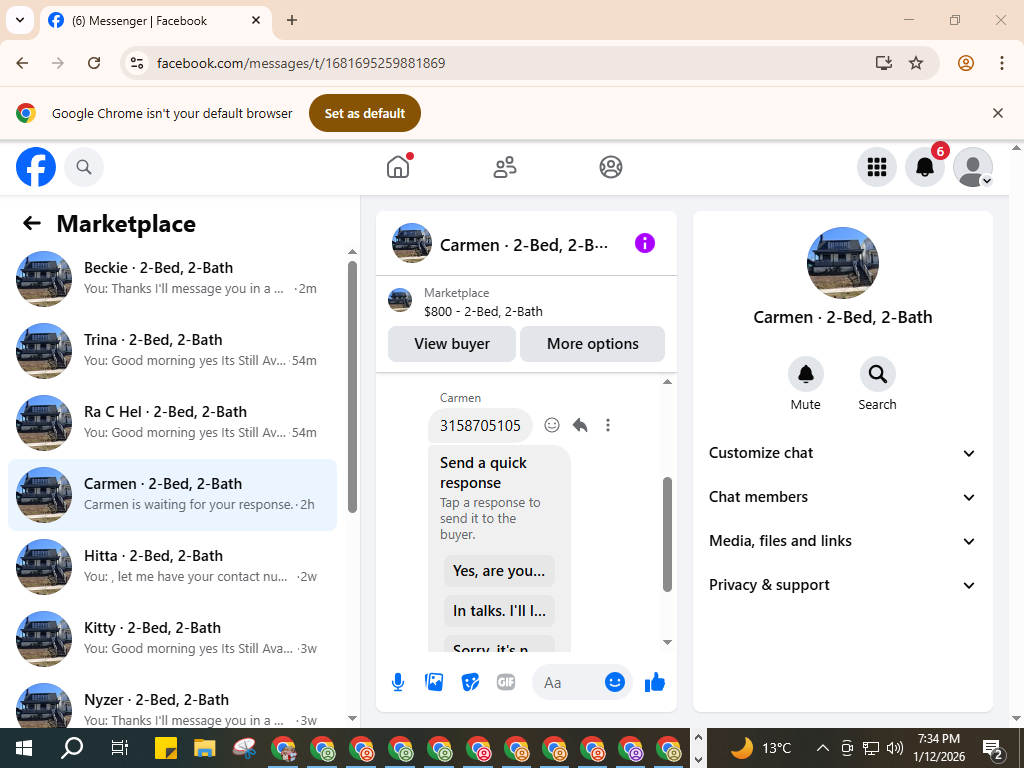Select the Carmen · 2-Bed, 2-Bath conversation

[172, 494]
